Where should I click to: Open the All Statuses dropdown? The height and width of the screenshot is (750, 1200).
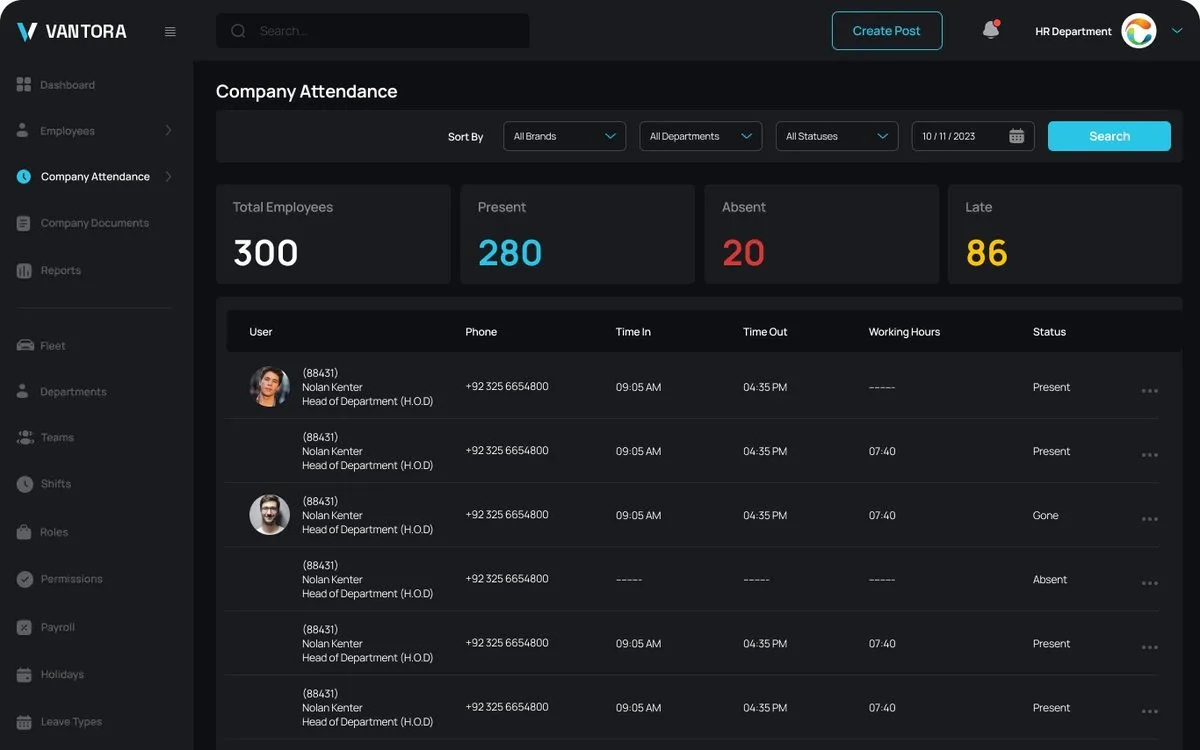click(837, 136)
